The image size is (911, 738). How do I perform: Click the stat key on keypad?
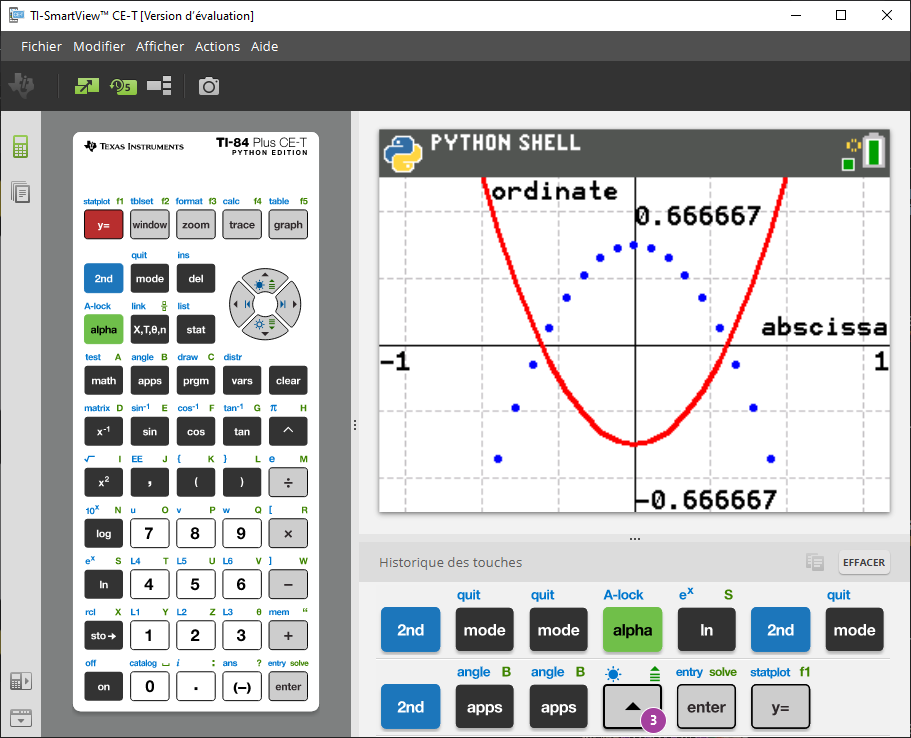pos(196,329)
